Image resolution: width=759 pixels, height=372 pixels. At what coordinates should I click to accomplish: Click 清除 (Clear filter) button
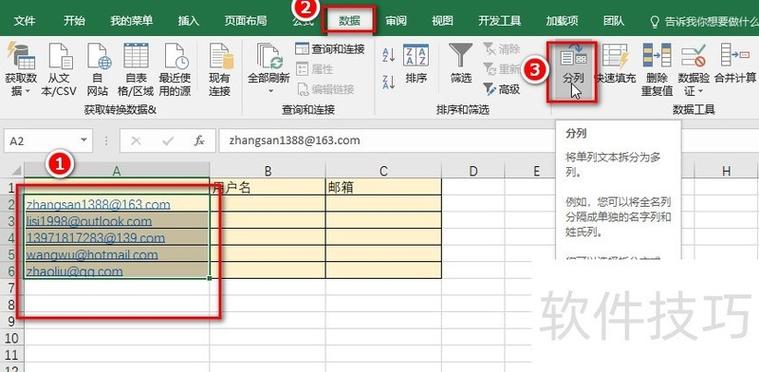(501, 49)
